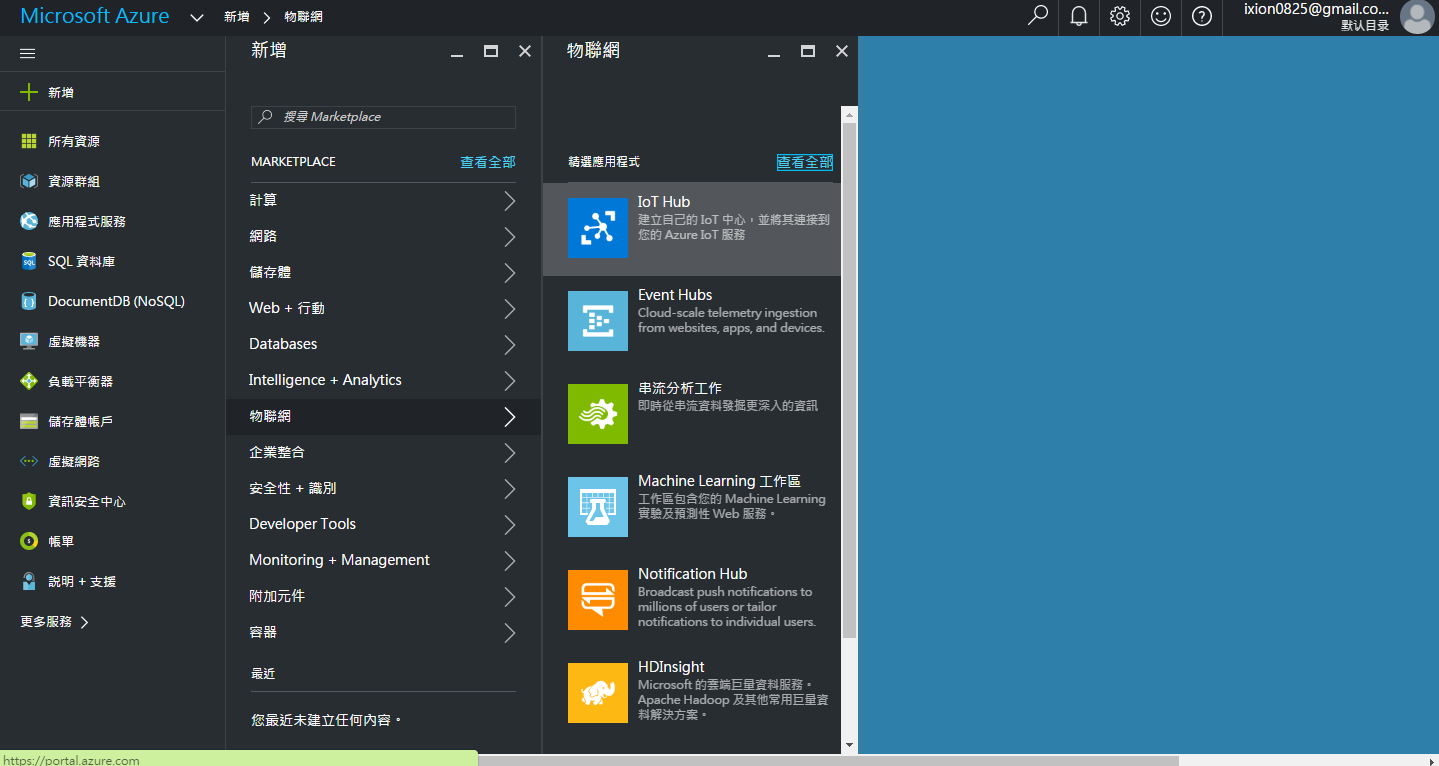Open portal settings gear icon
The image size is (1439, 766).
coord(1120,16)
